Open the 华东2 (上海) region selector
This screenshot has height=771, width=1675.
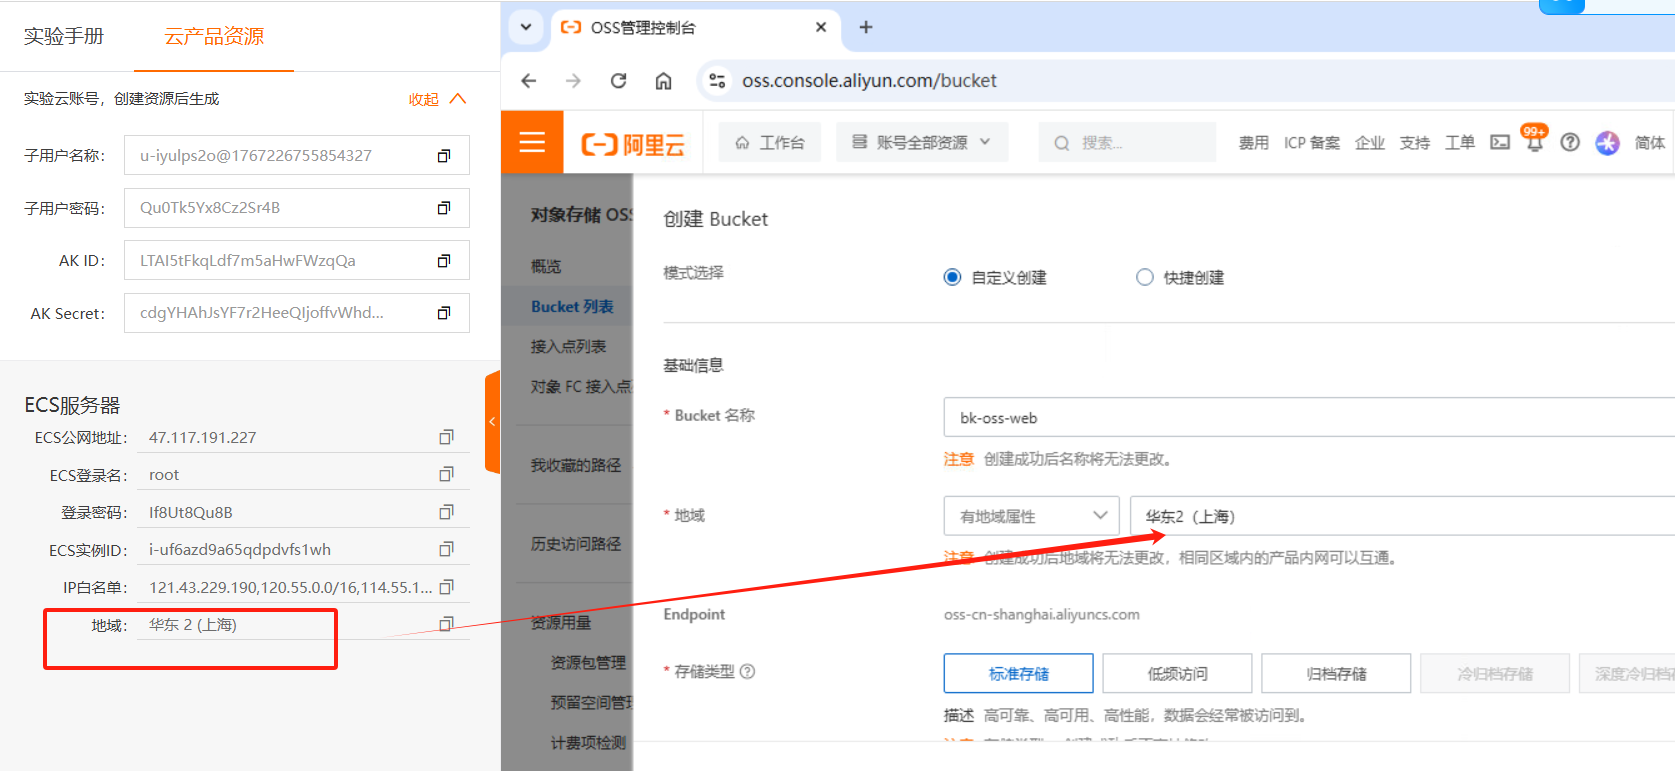(1402, 516)
